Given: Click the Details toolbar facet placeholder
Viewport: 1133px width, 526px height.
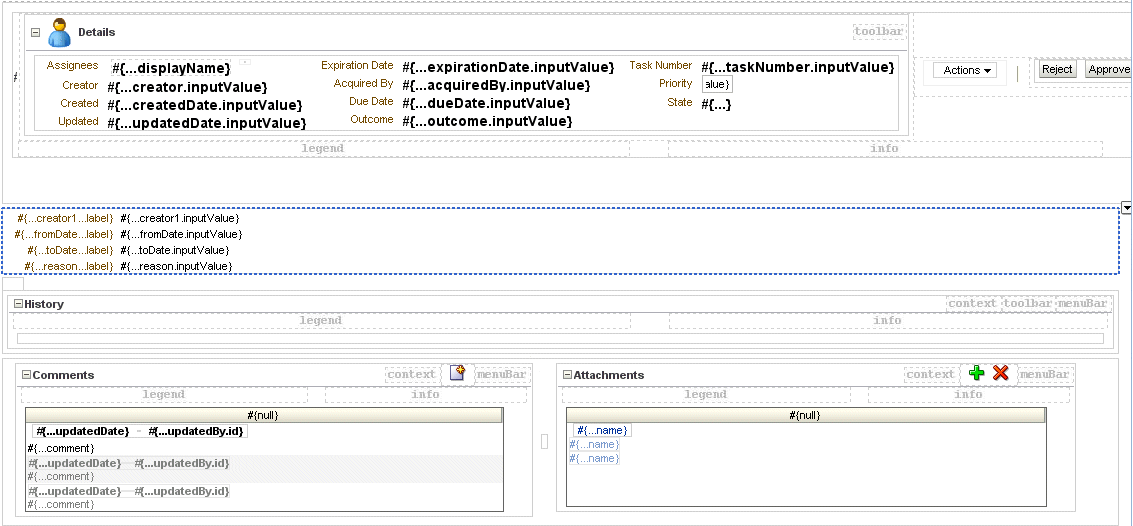Looking at the screenshot, I should pos(879,32).
